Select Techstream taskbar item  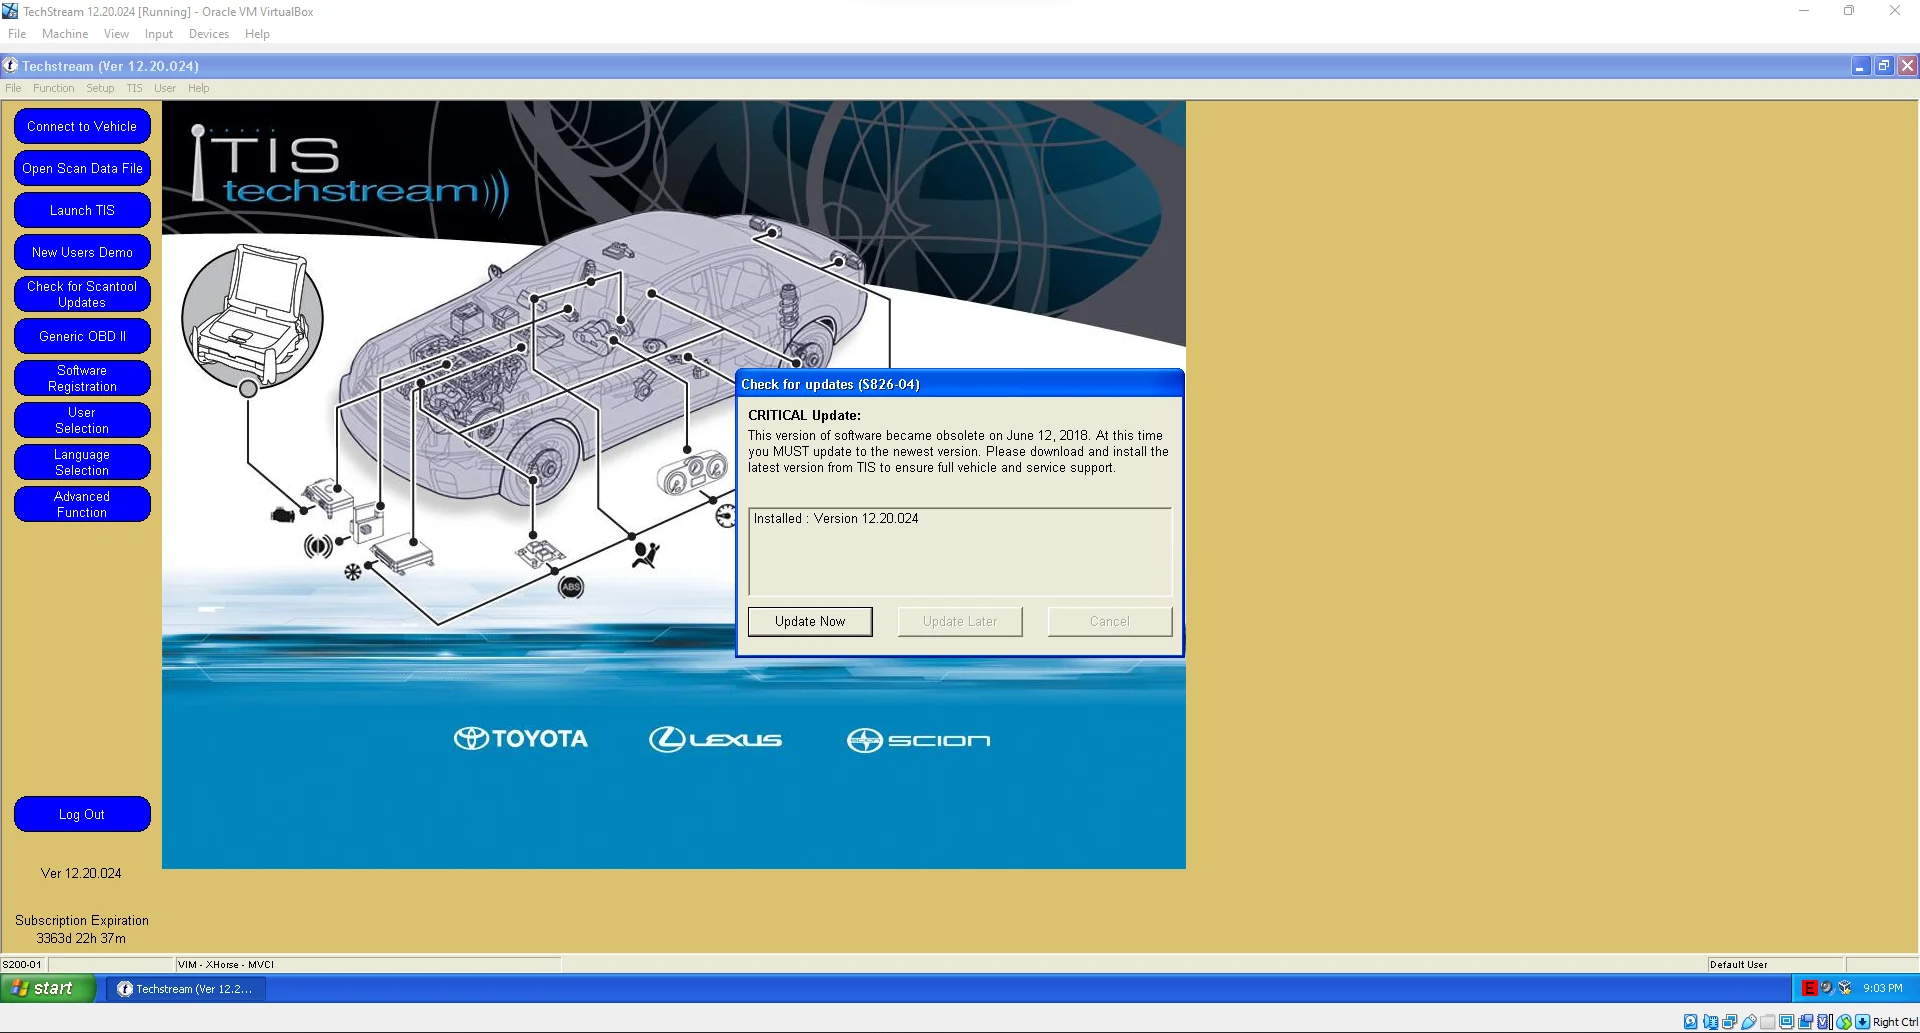pos(185,989)
